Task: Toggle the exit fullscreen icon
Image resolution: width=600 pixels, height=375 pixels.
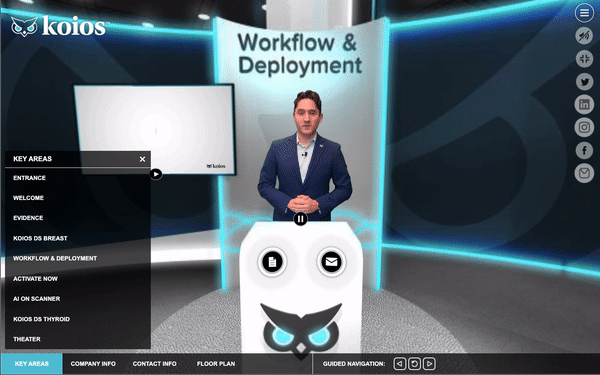Action: pyautogui.click(x=584, y=59)
